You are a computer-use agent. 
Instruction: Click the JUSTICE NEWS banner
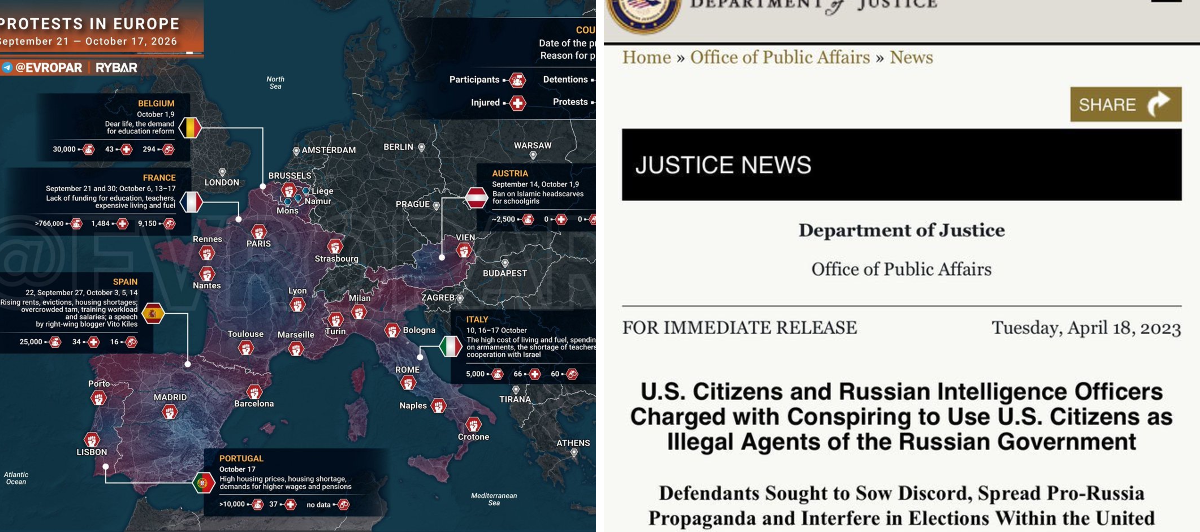[902, 165]
